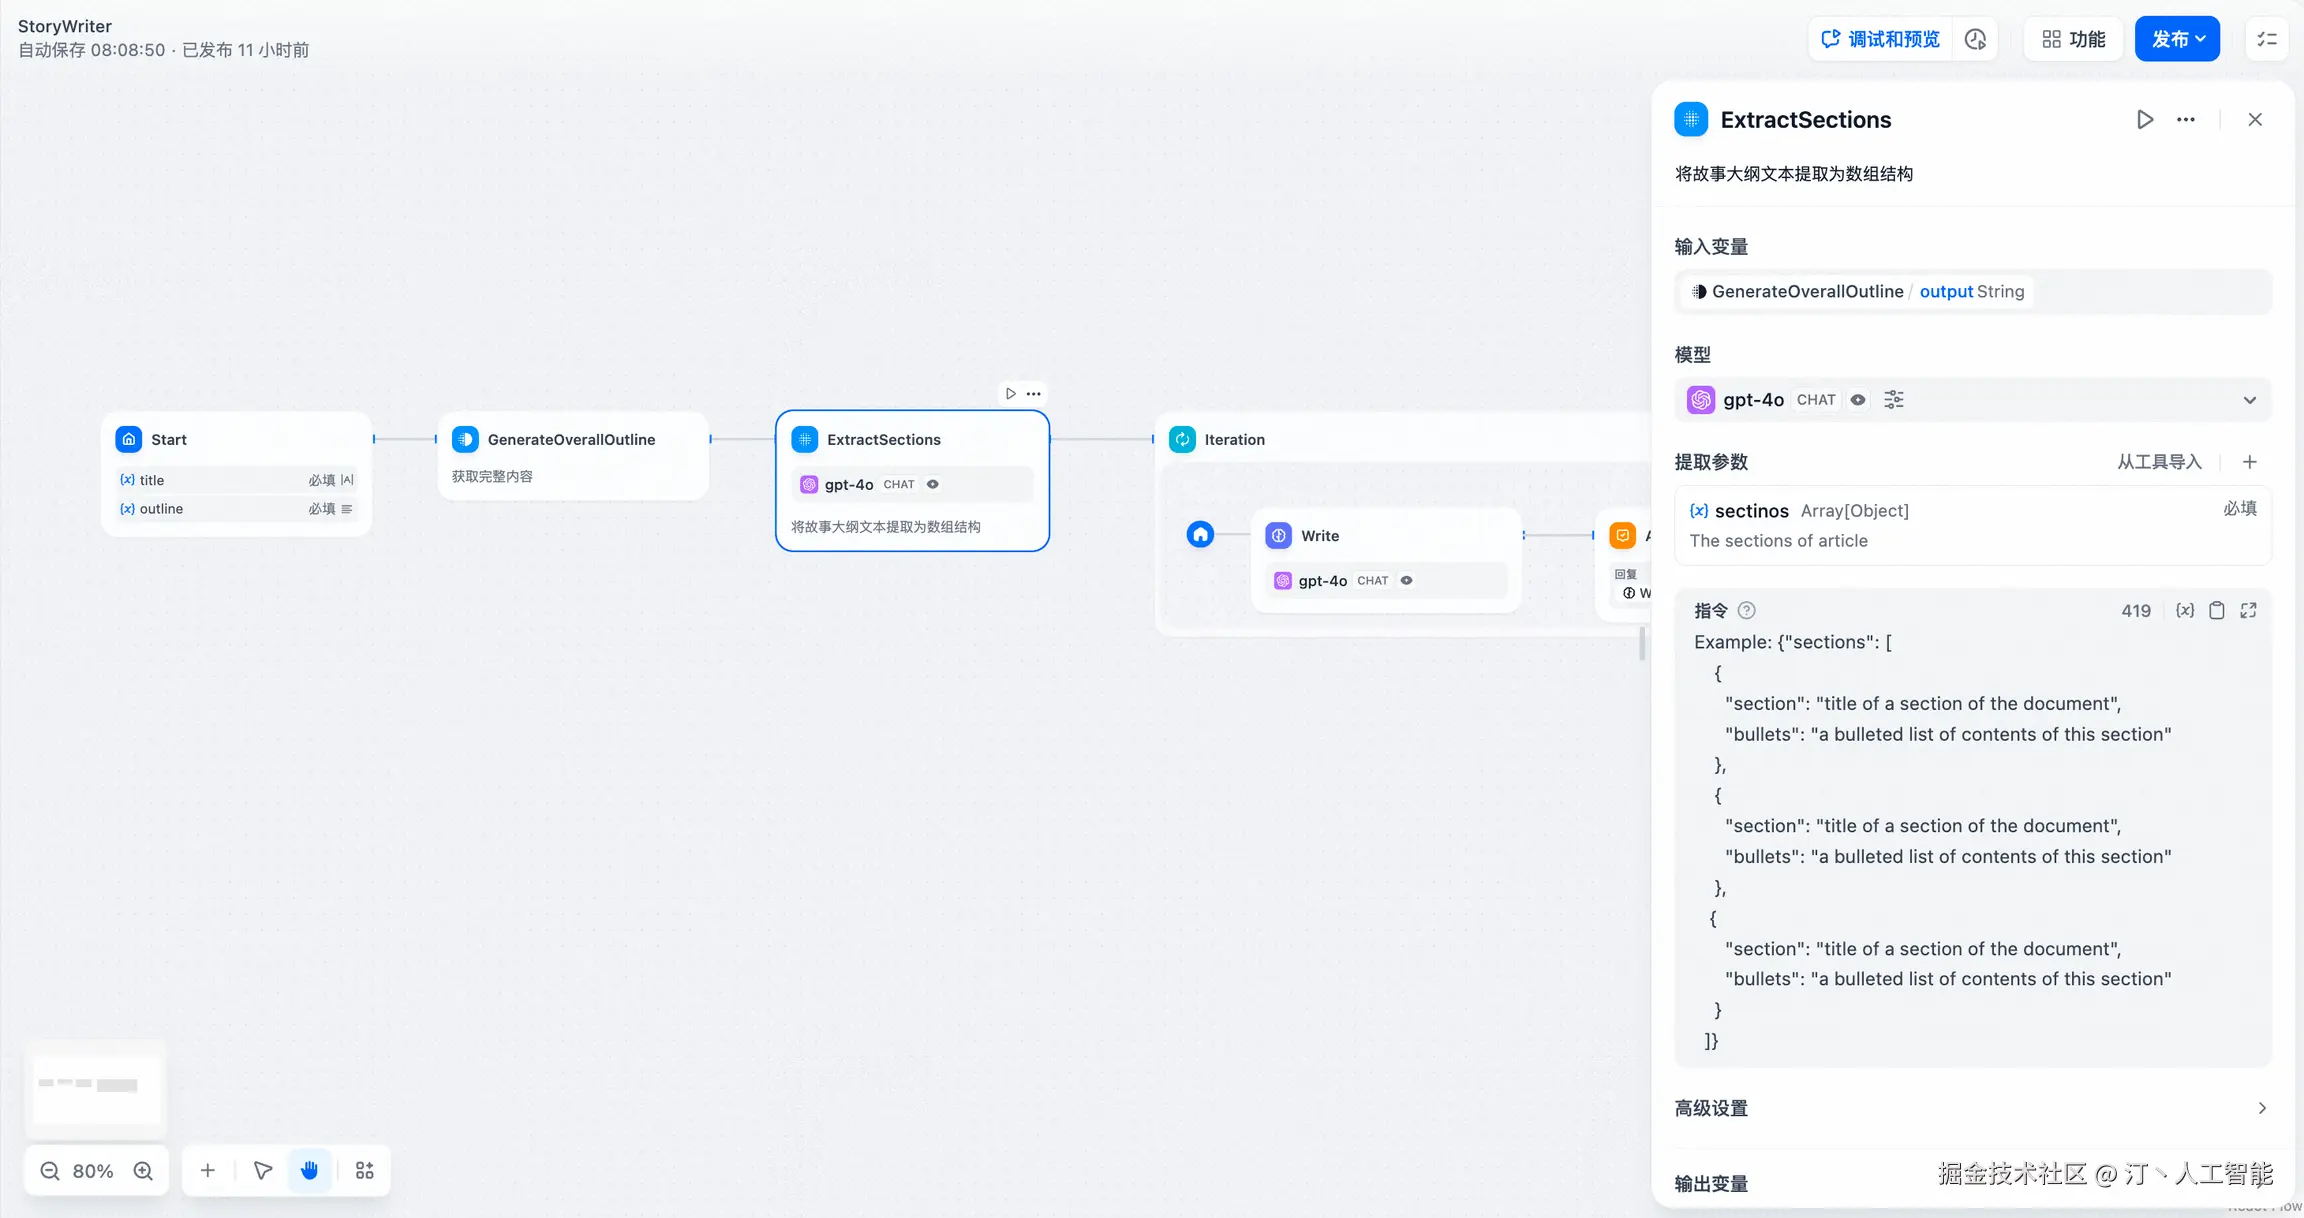Toggle eye icon on ExtractSections node's gpt-4o

[x=933, y=484]
